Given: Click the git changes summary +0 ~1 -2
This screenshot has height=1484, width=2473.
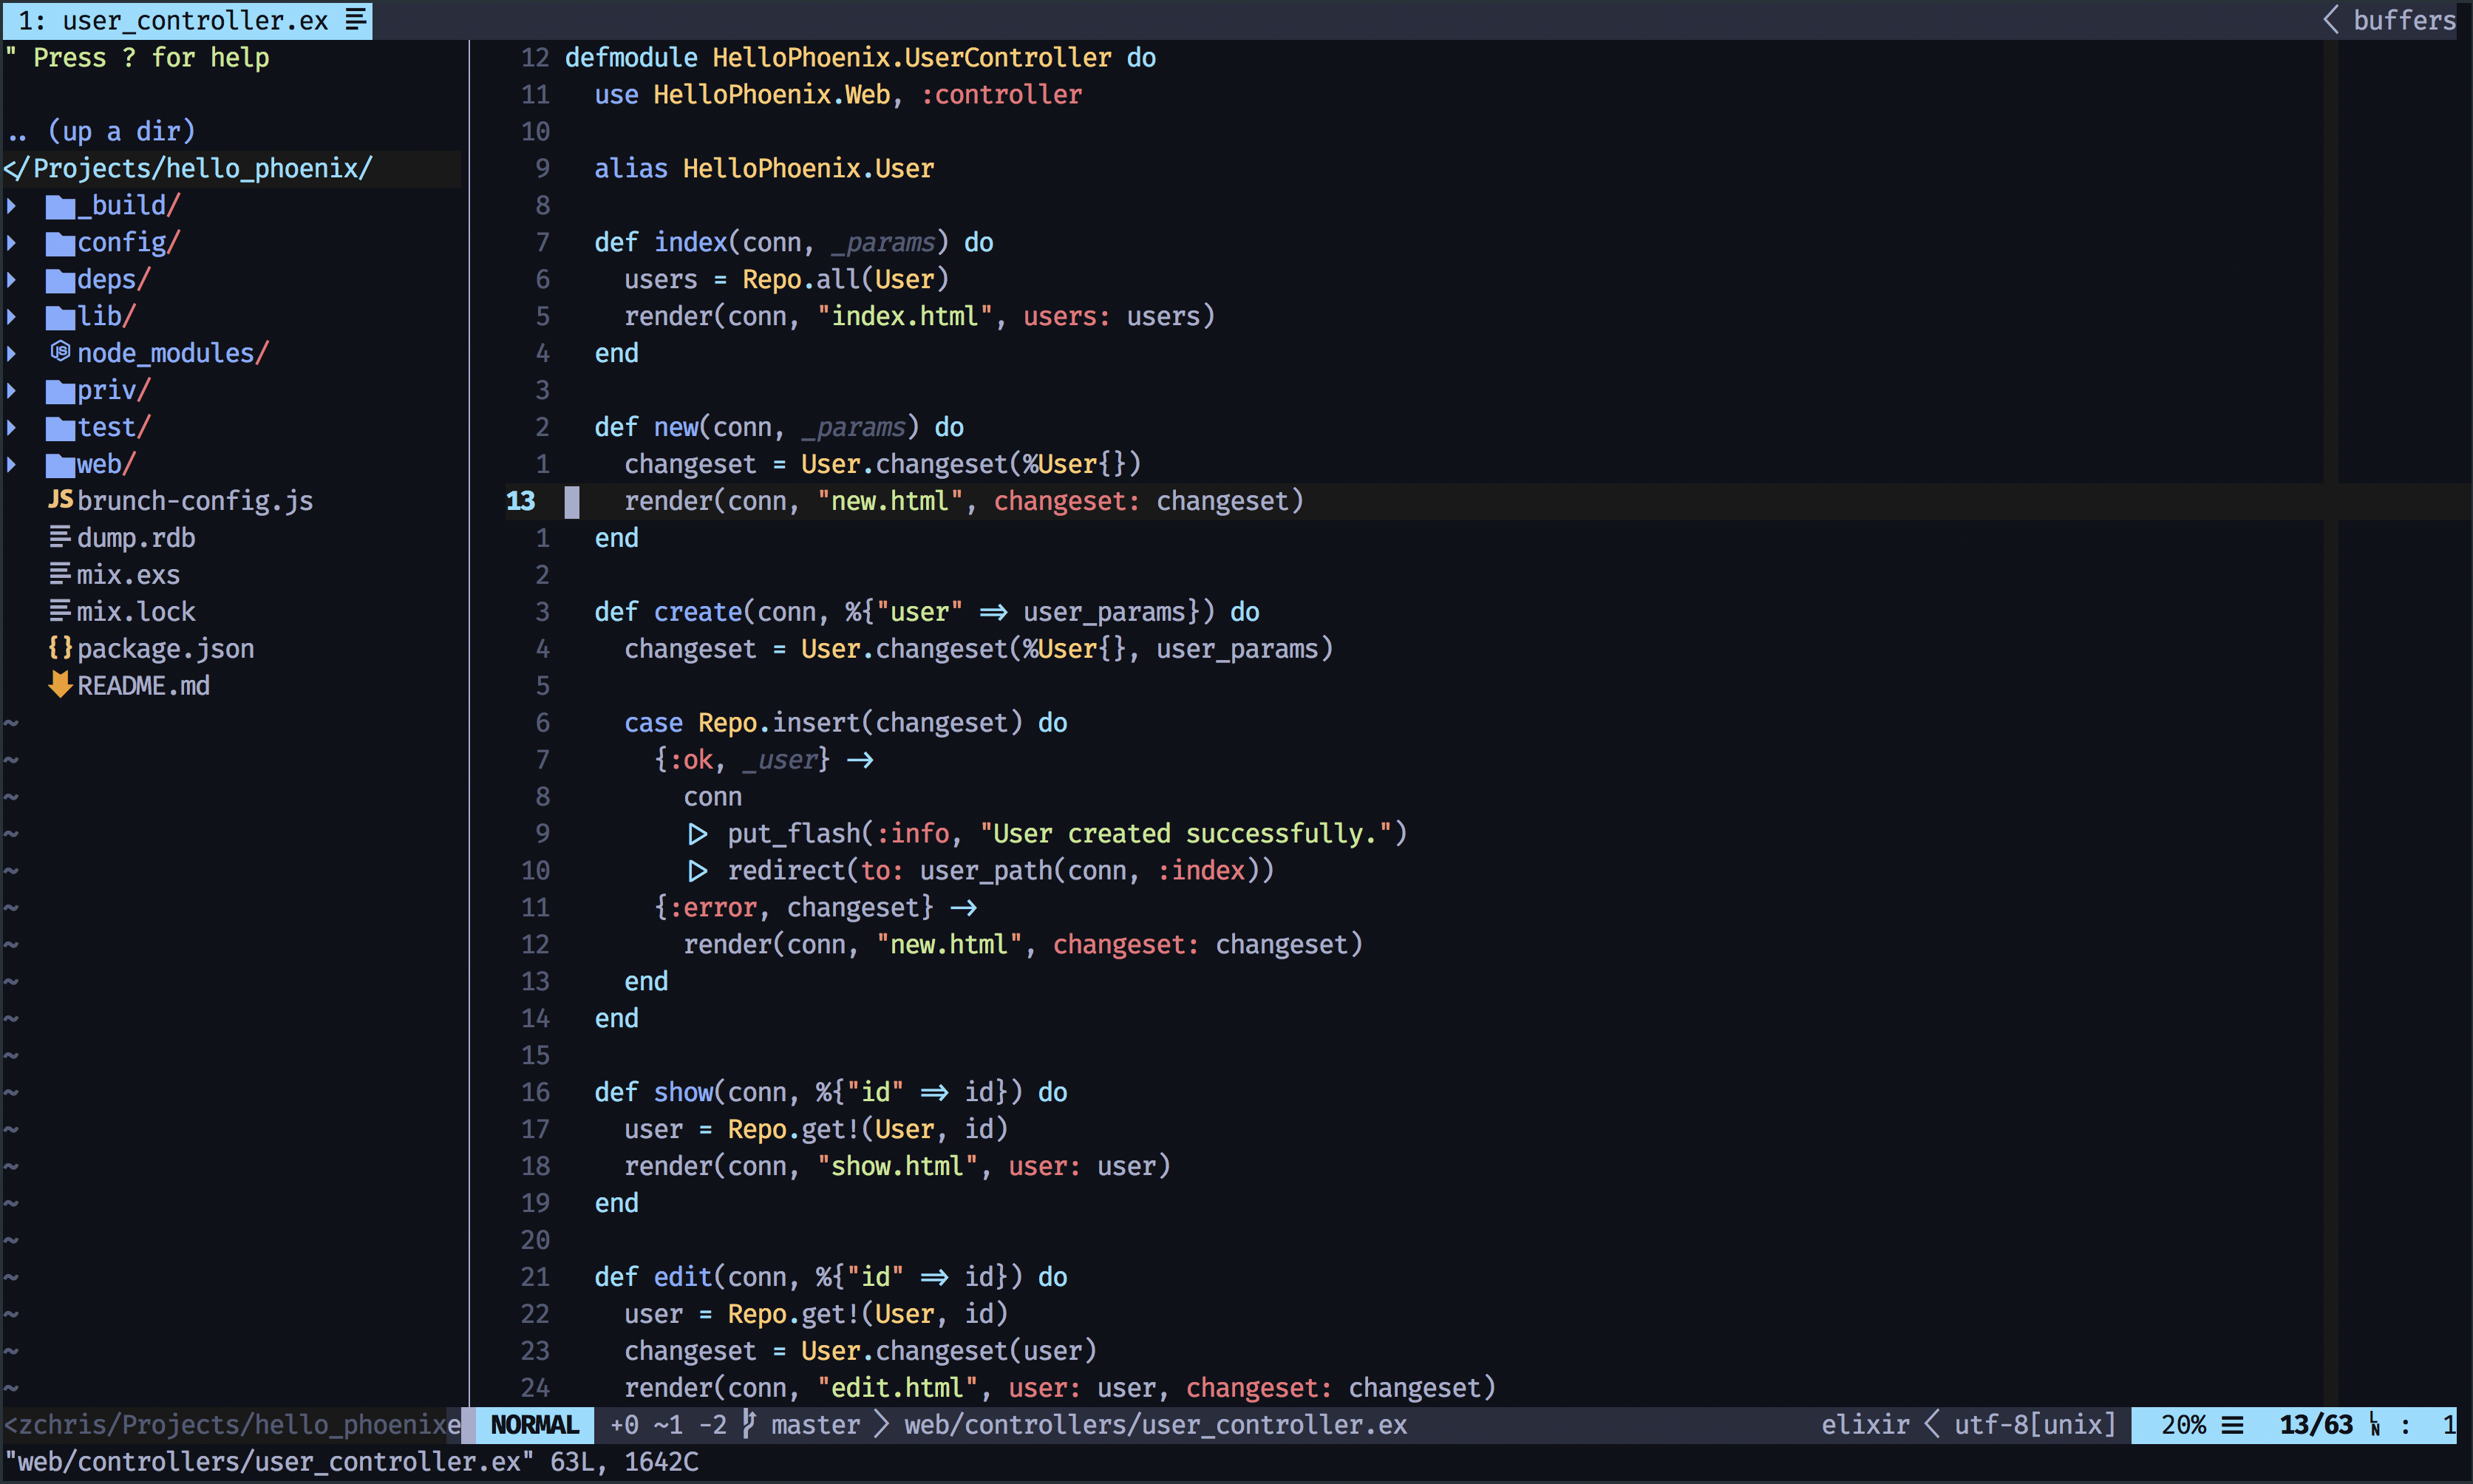Looking at the screenshot, I should (669, 1425).
